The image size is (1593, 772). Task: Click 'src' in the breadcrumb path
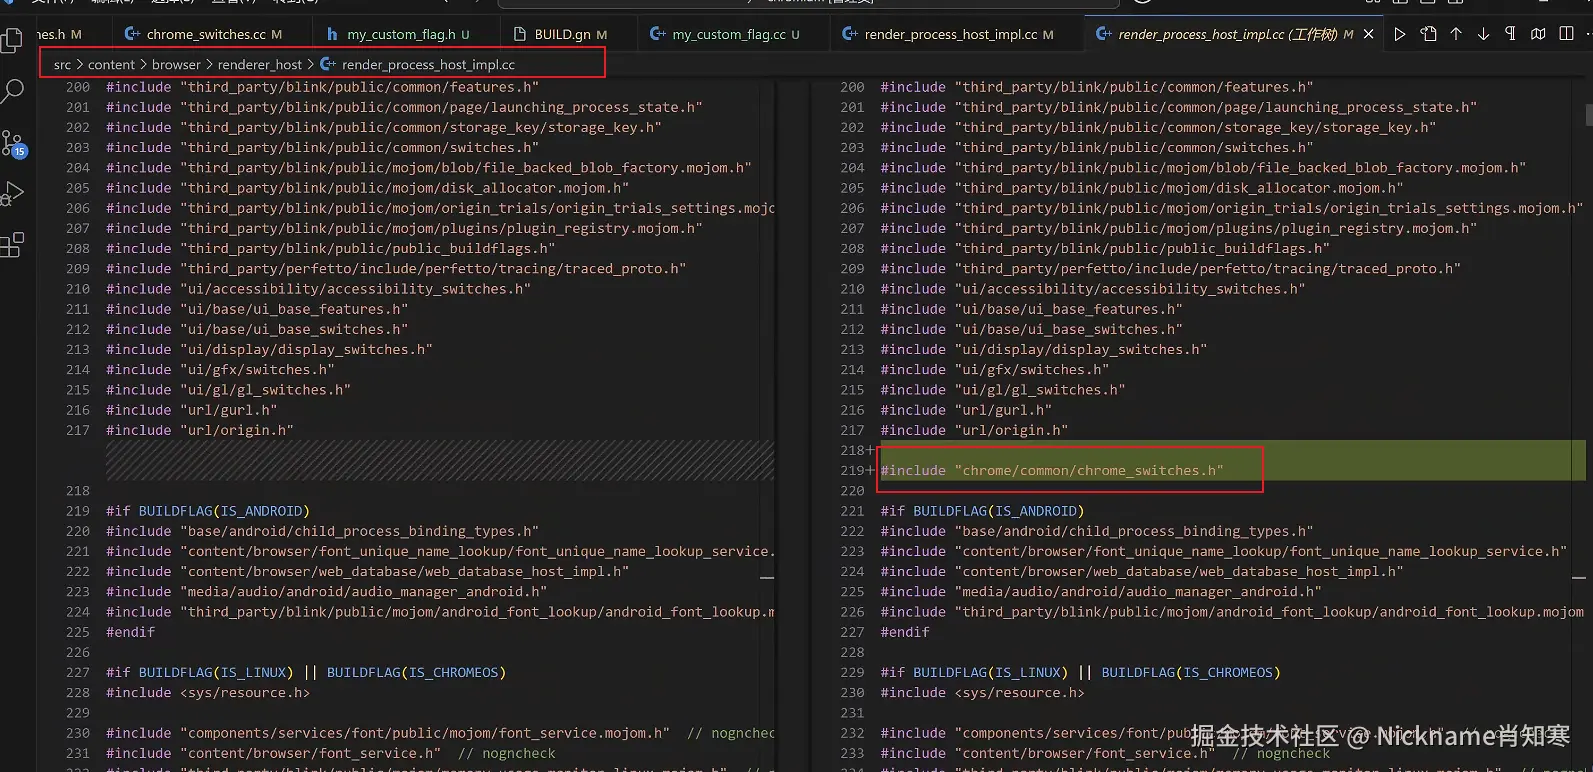(62, 64)
